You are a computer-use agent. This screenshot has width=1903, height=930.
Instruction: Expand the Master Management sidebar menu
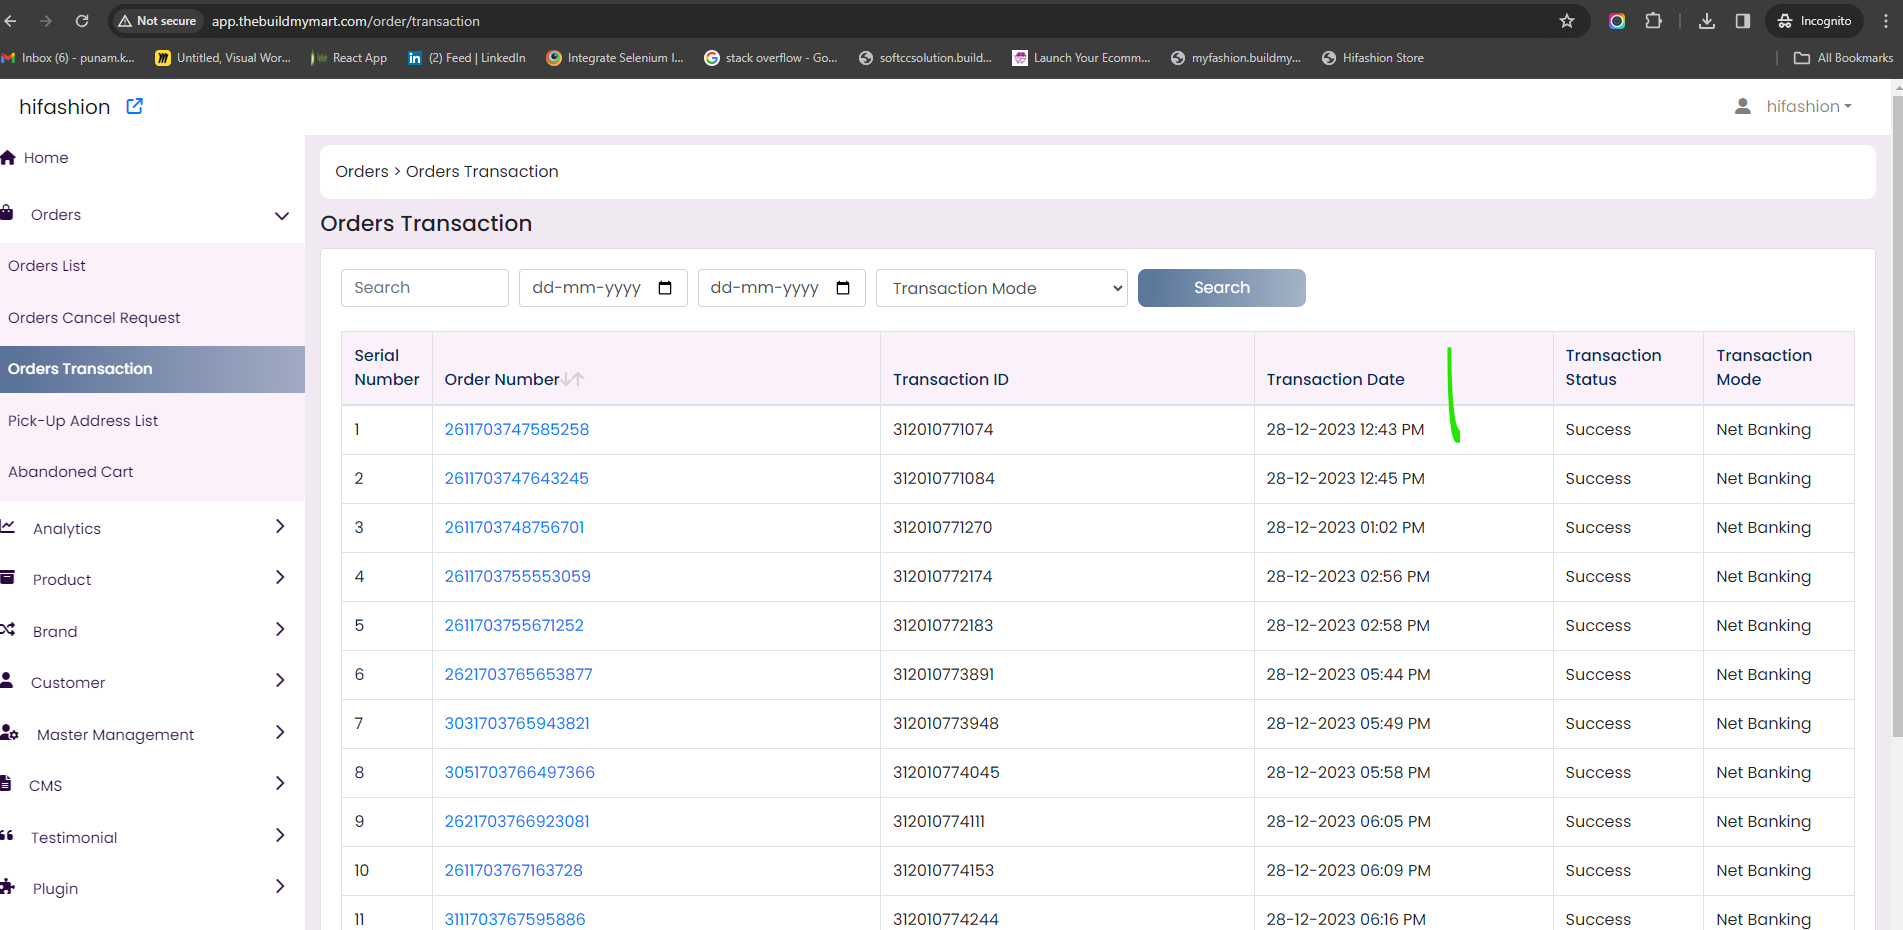pyautogui.click(x=280, y=732)
